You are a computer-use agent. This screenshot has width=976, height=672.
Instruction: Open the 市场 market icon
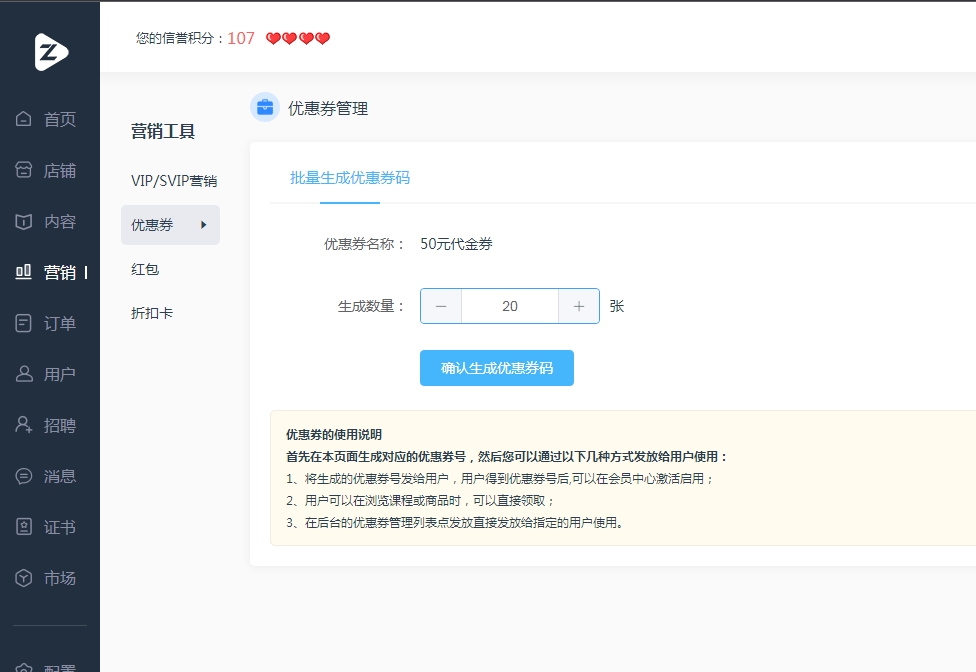click(24, 578)
